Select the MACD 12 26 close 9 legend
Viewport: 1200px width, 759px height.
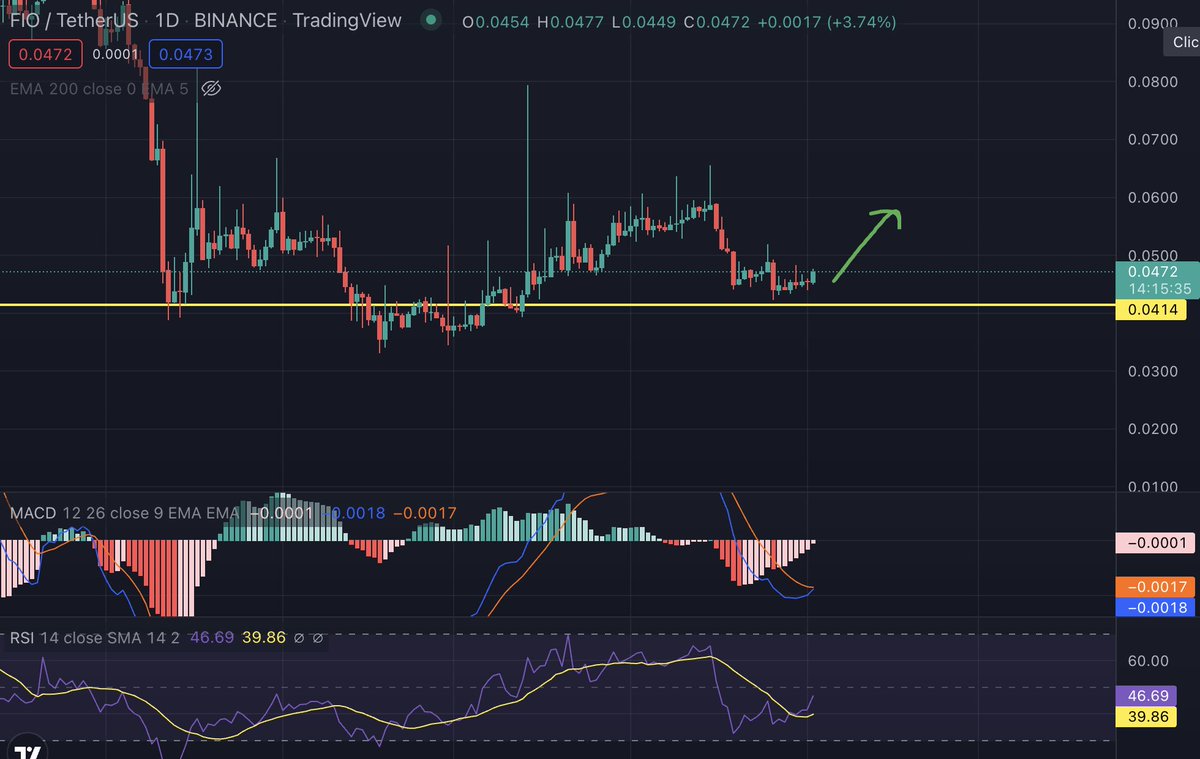point(124,513)
